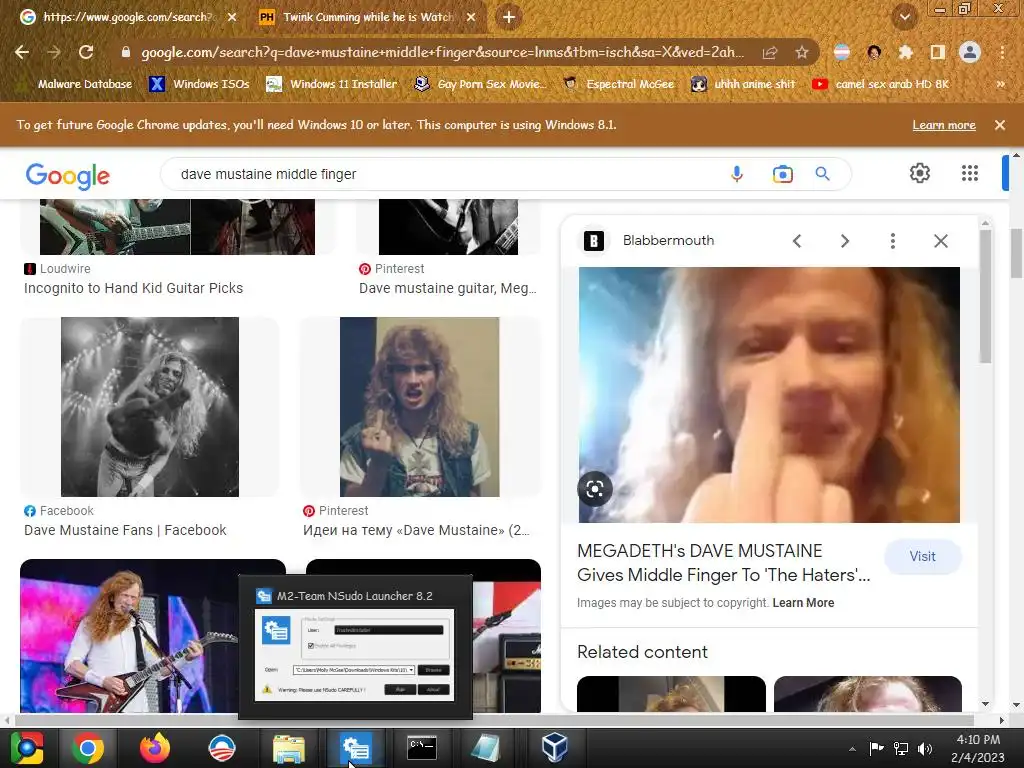Click the Google logo
Screen dimensions: 1024x768
68,176
